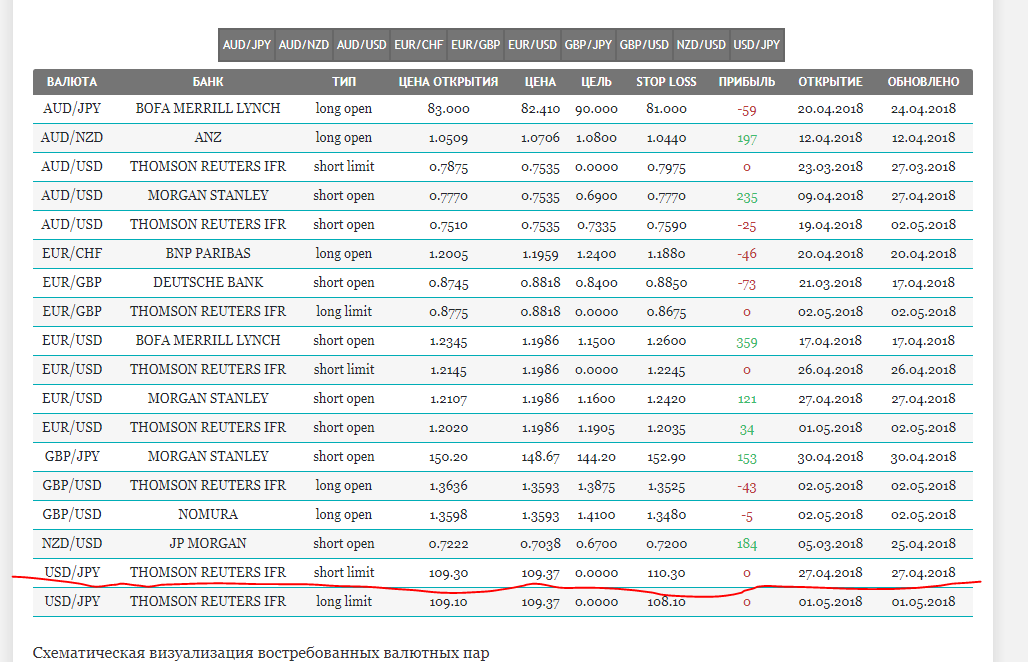
Task: Open the GBP/USD filter tab
Action: click(644, 45)
